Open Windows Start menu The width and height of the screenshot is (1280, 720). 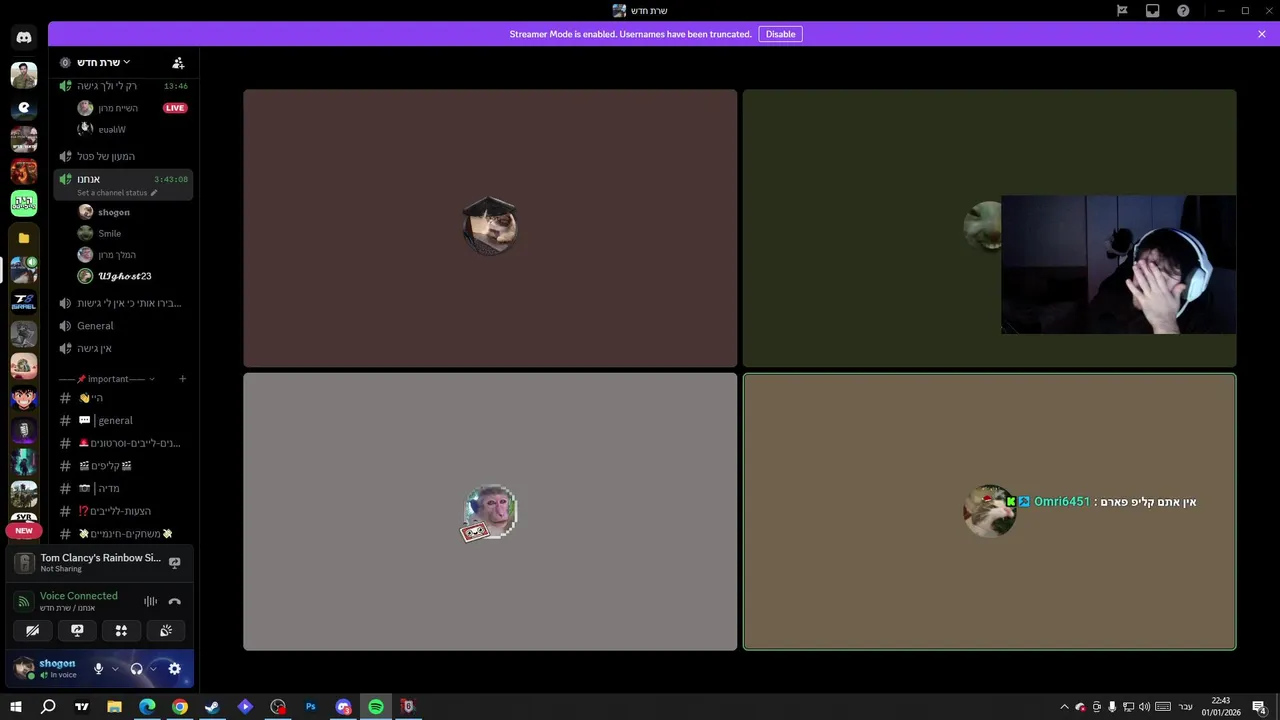click(x=15, y=707)
